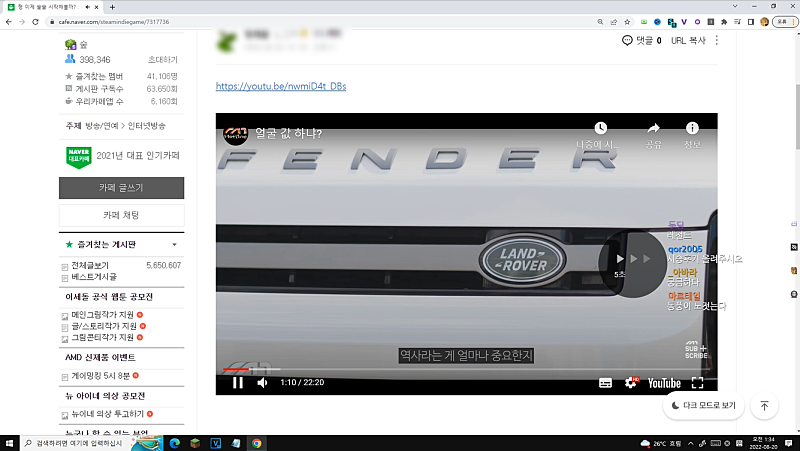
Task: Open the video info icon
Action: pos(692,128)
